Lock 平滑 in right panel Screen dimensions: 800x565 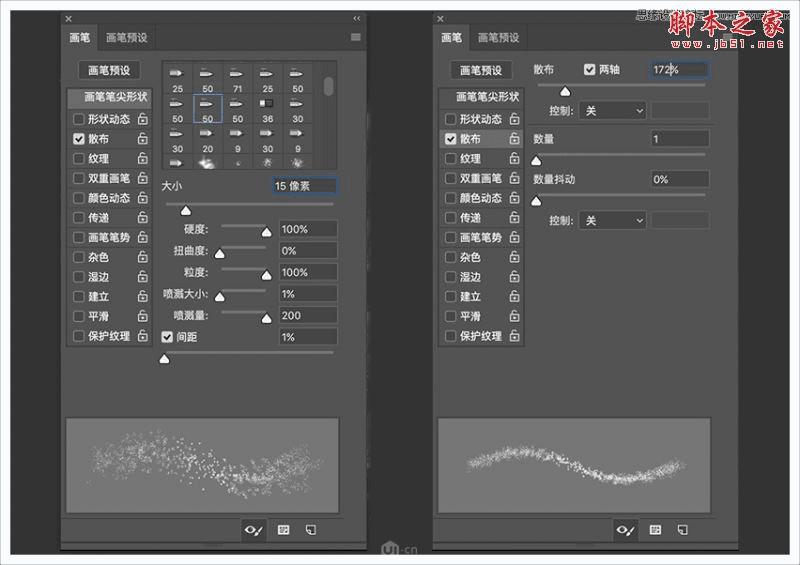tap(515, 316)
